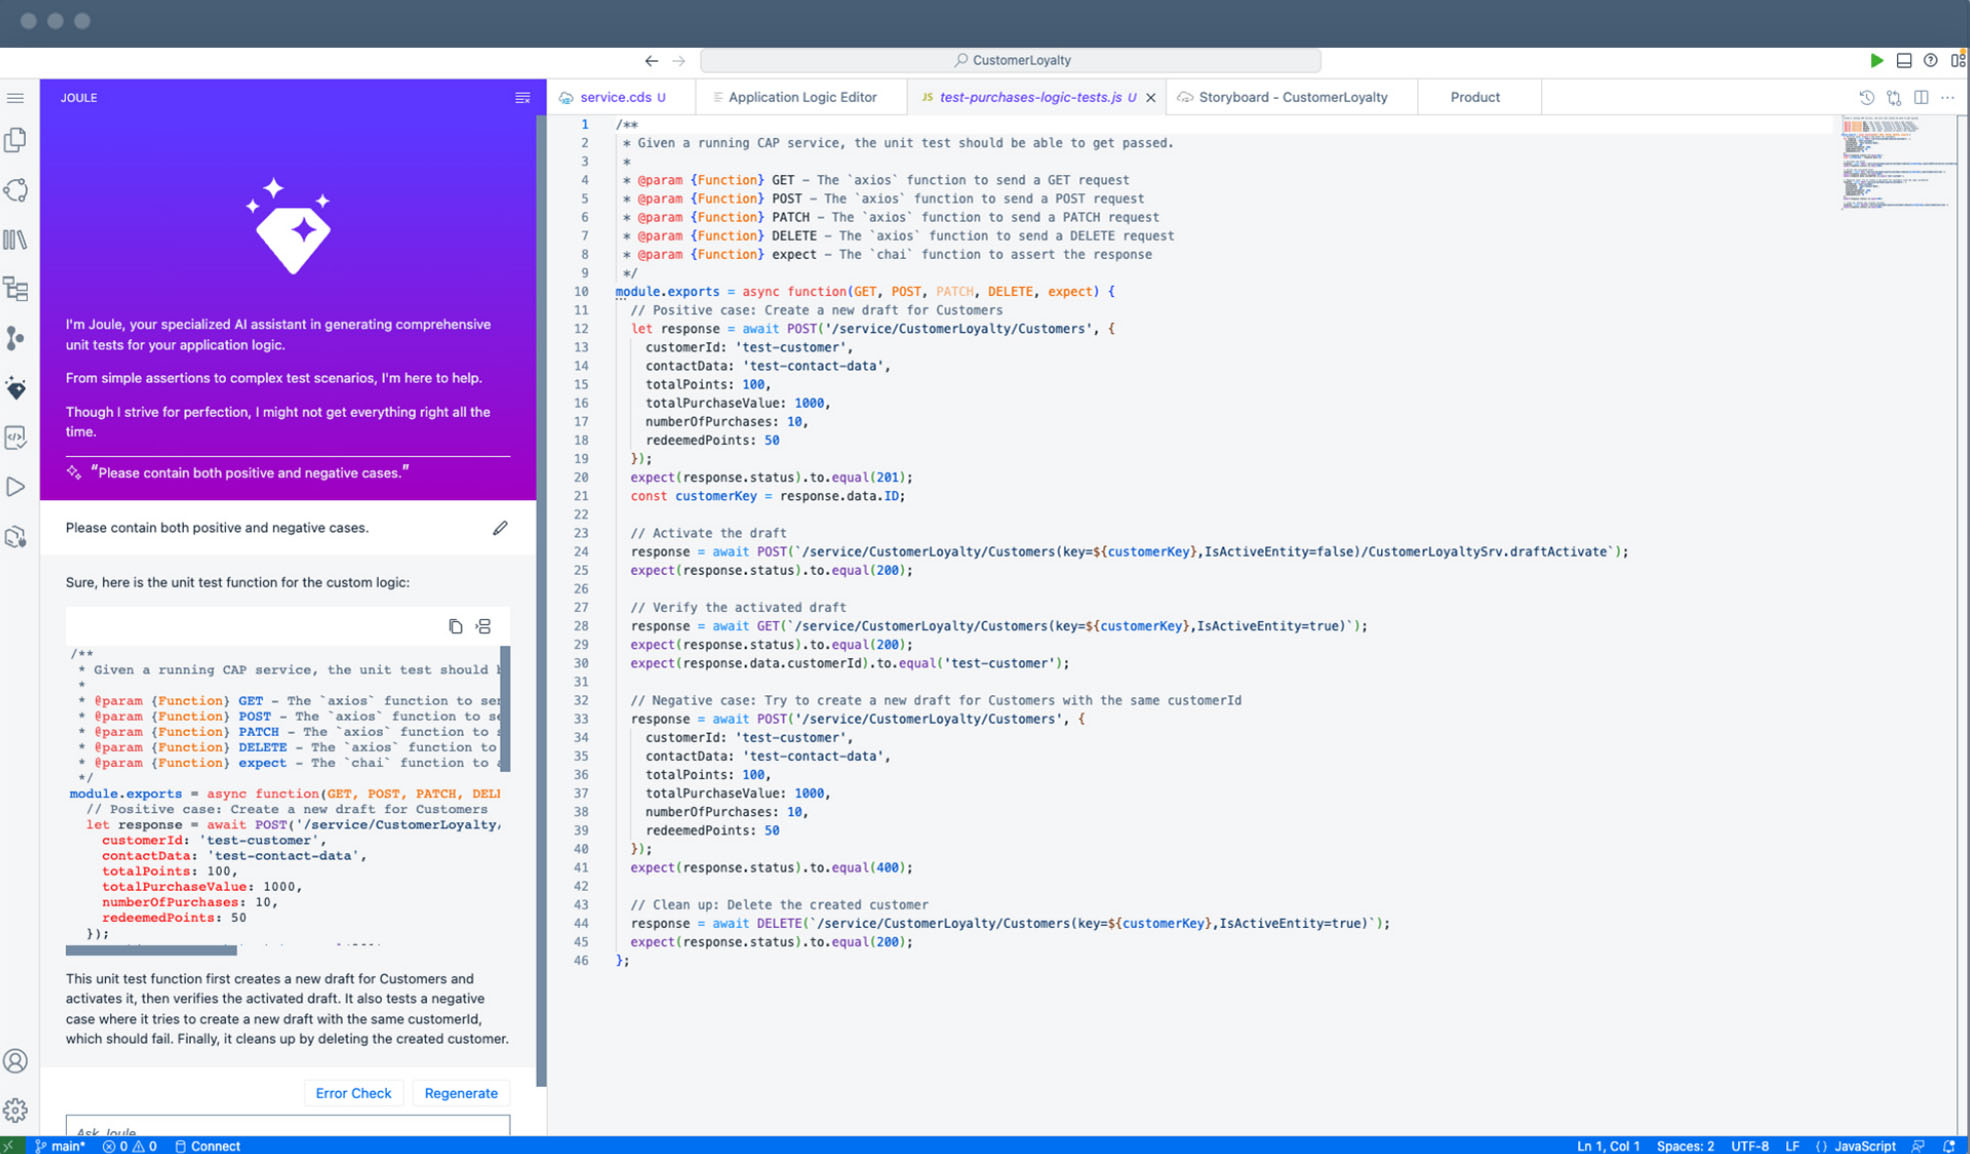Open the Joule AI assistant from the sidebar

tap(15, 387)
